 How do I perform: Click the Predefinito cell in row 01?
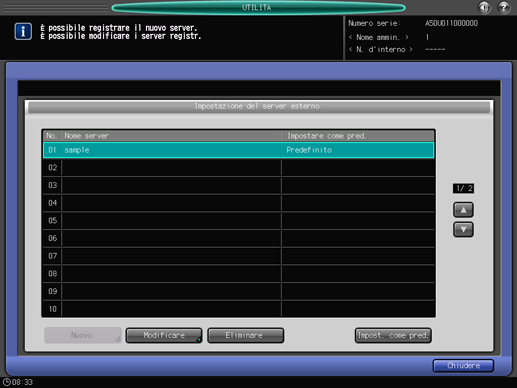(x=358, y=150)
